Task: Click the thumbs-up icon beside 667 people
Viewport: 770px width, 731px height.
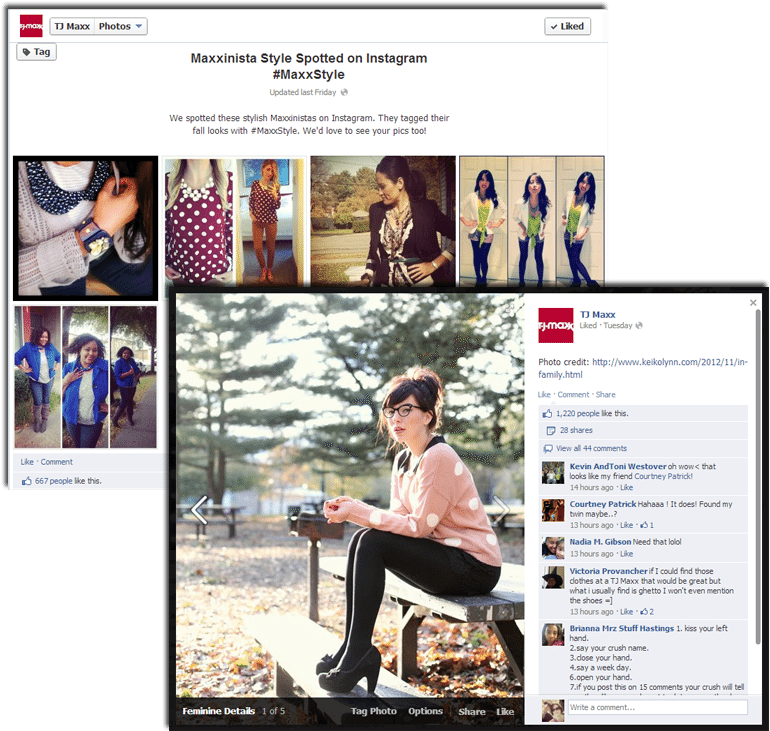Action: [x=27, y=481]
